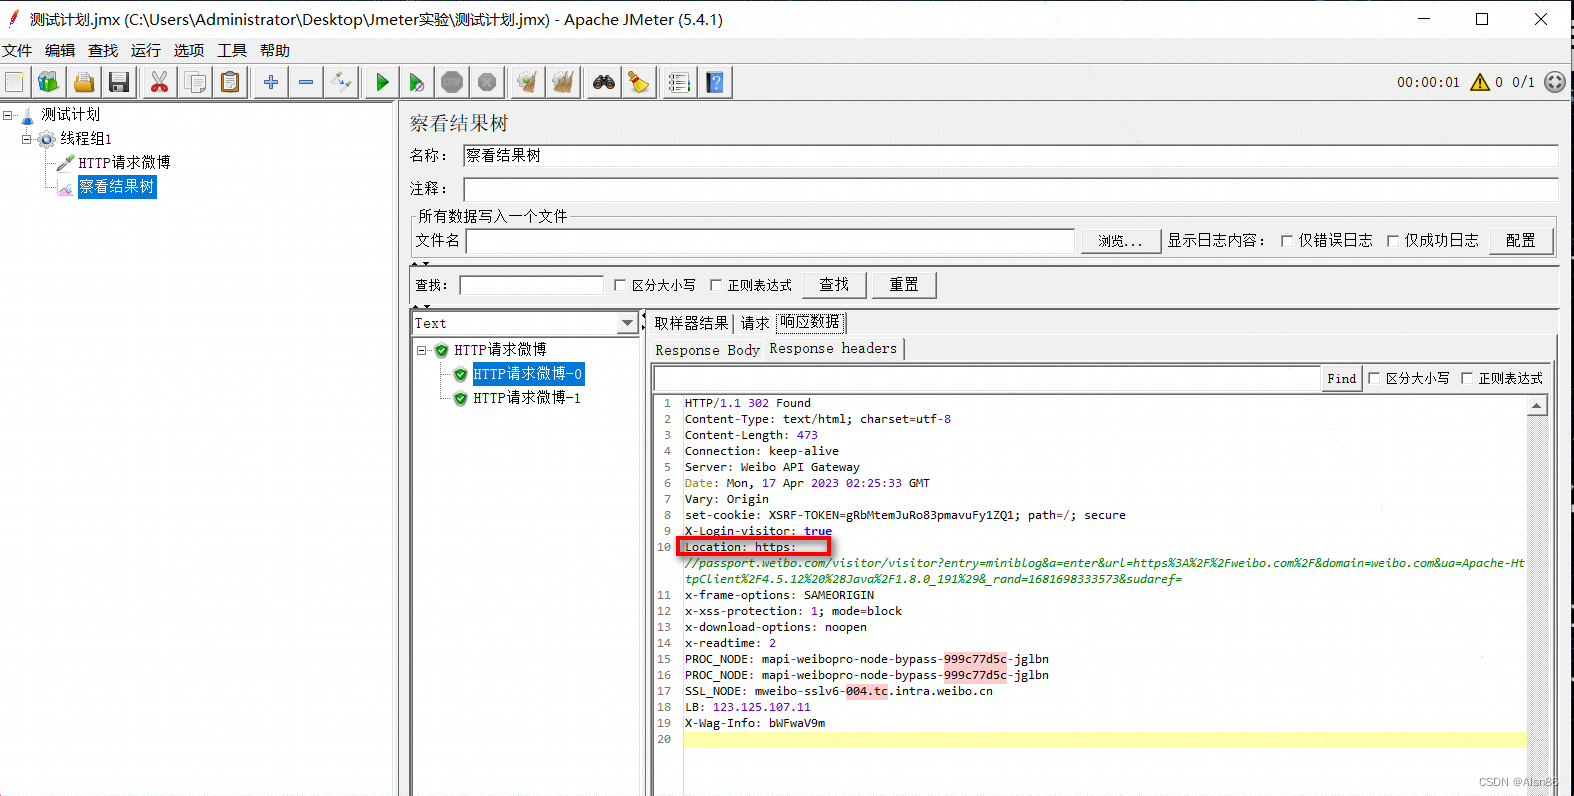
Task: Switch to 请求 tab
Action: [x=755, y=323]
